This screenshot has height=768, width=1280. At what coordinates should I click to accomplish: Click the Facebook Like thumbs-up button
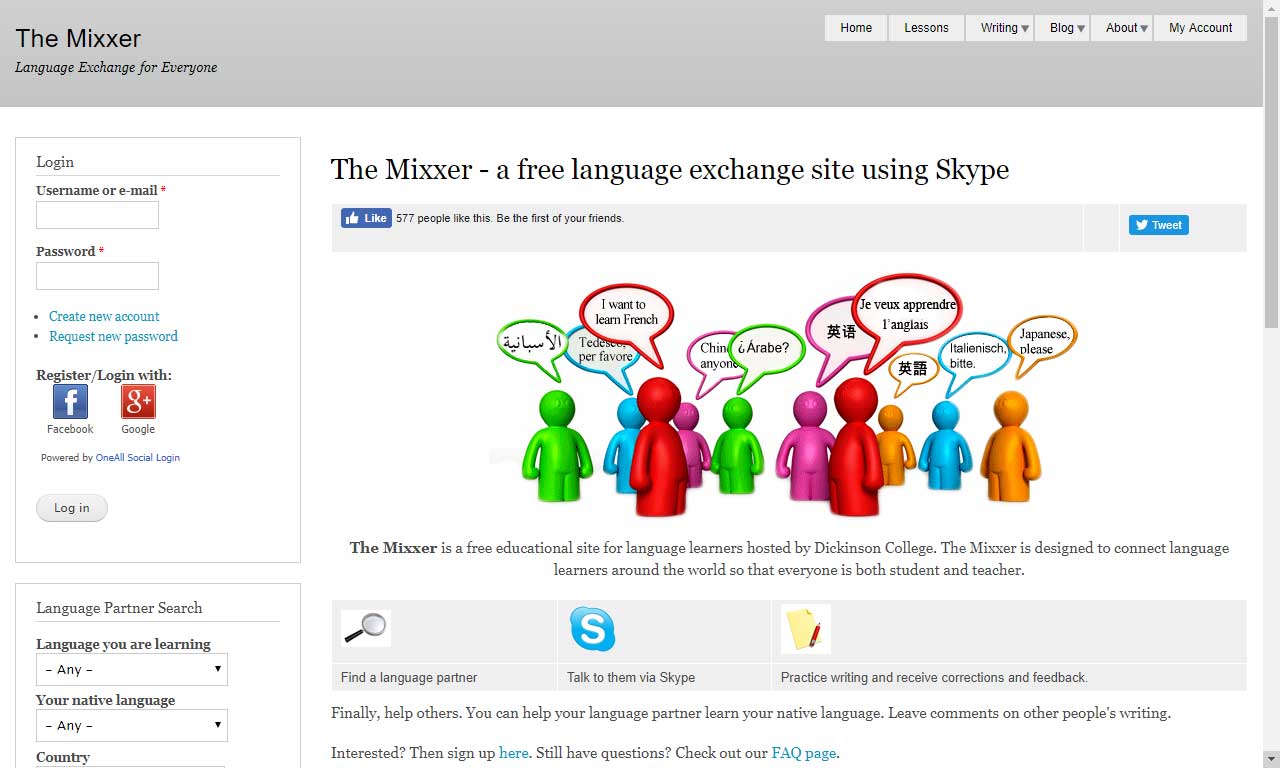point(366,218)
